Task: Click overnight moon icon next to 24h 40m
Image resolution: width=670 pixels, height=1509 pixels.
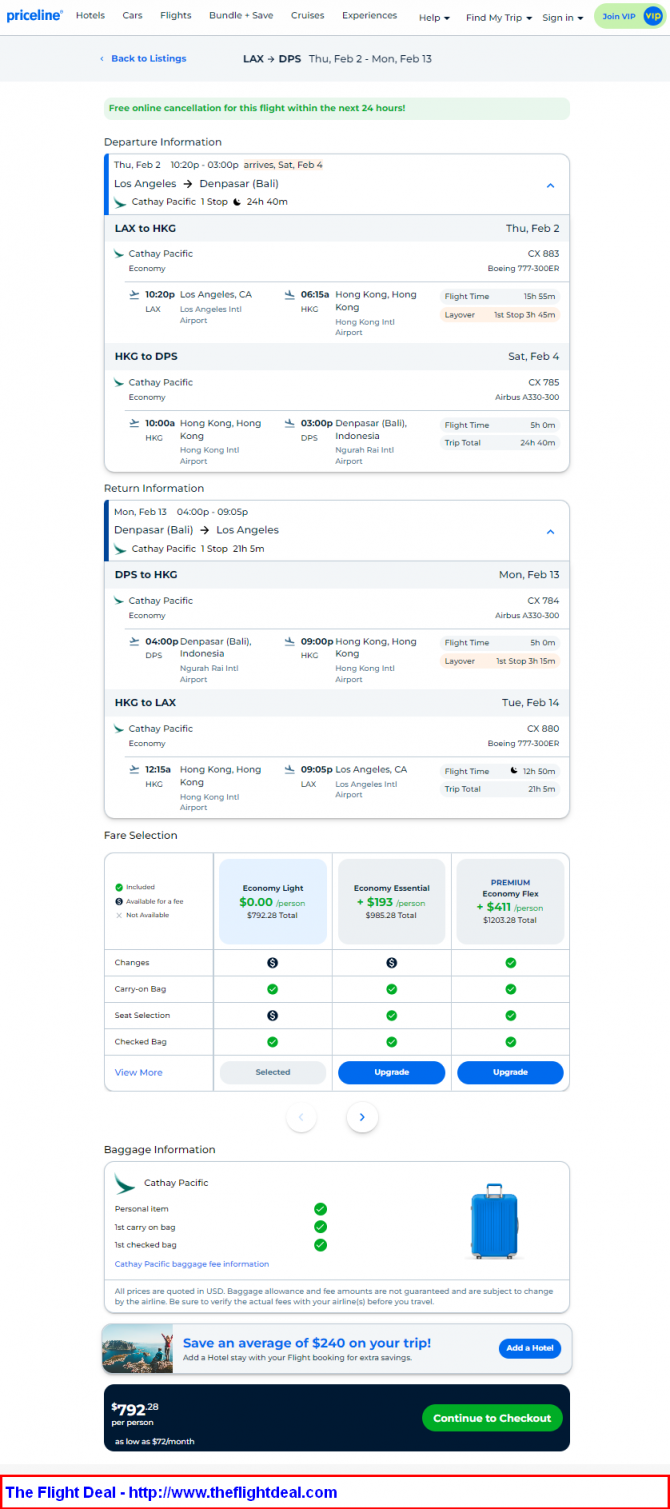Action: (237, 202)
